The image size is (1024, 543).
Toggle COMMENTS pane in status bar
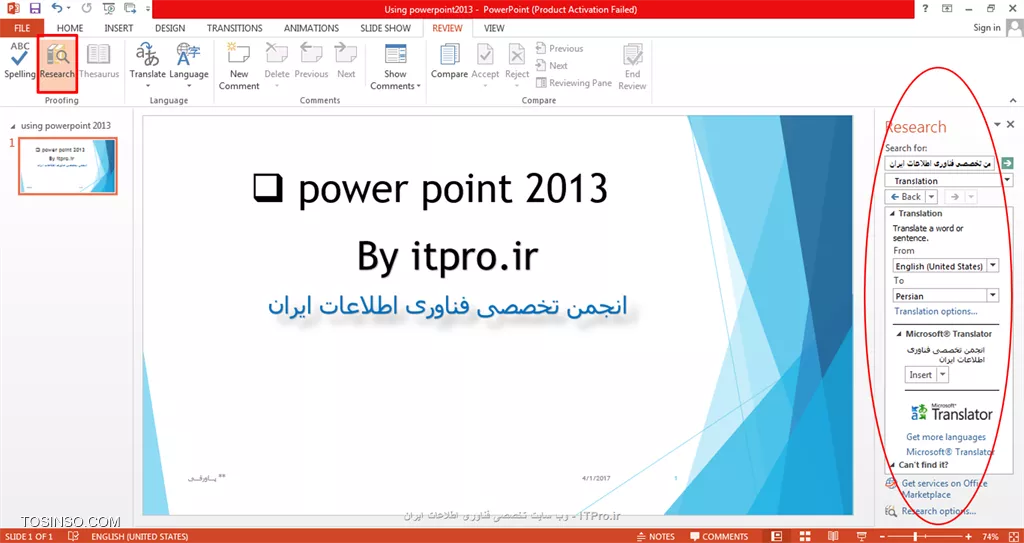pos(718,536)
